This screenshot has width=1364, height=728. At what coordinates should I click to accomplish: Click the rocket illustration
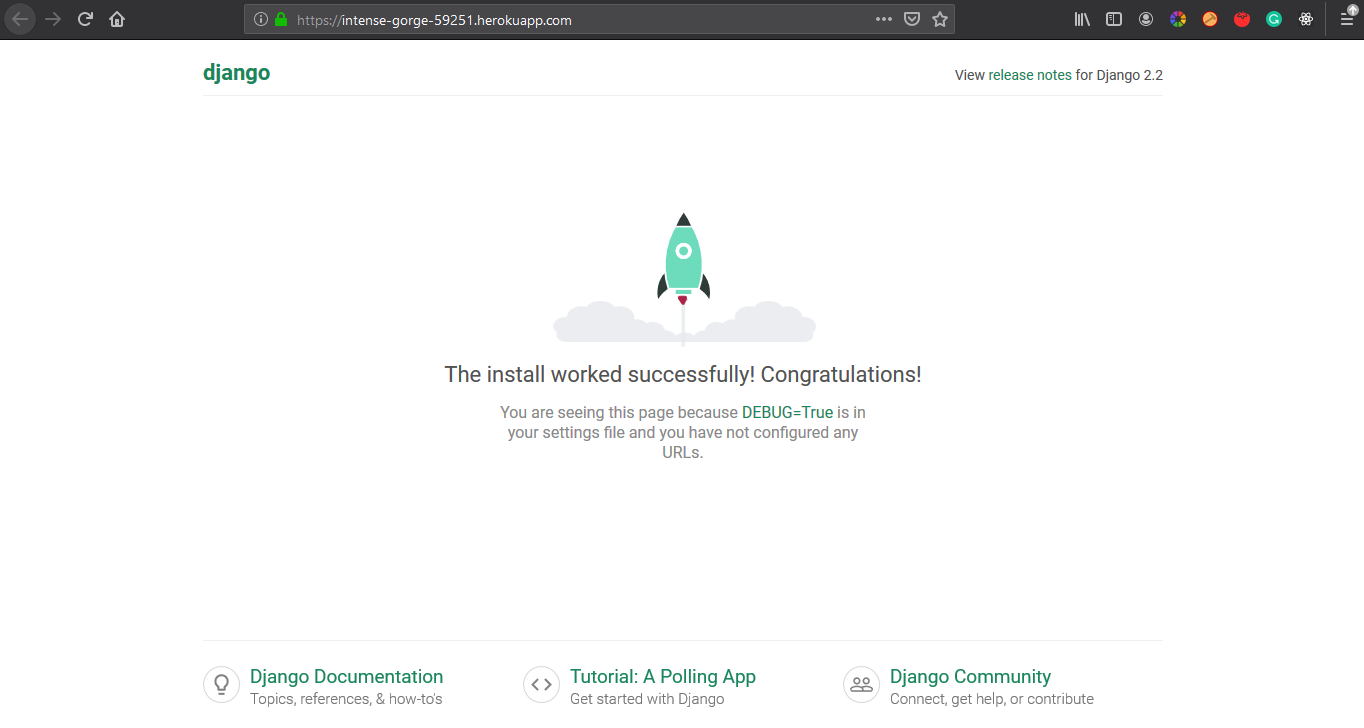[x=684, y=278]
